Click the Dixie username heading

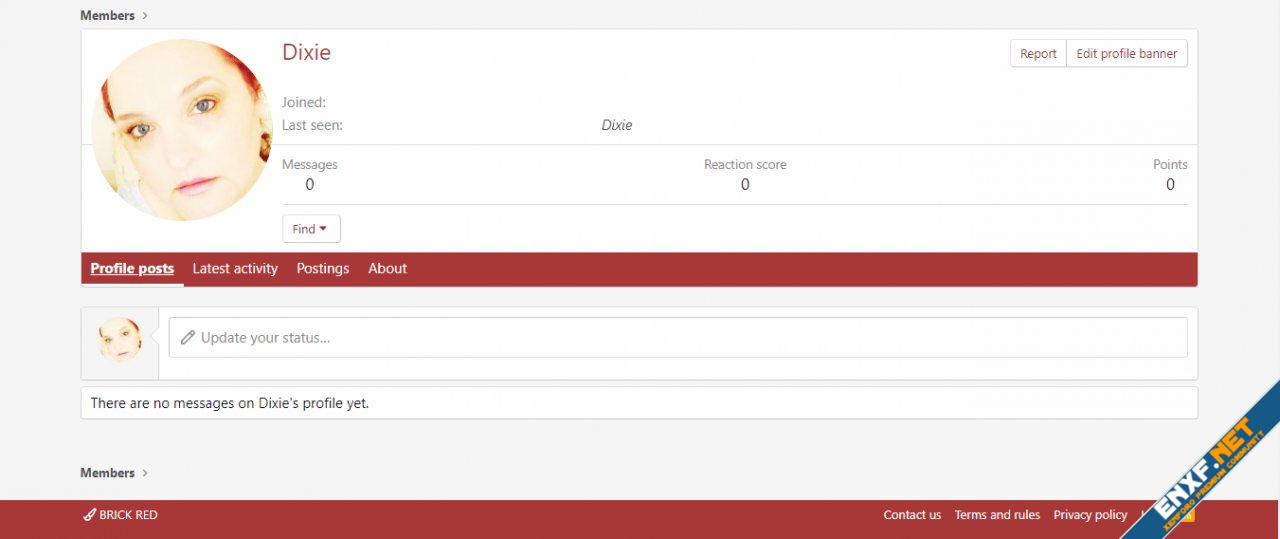[306, 52]
